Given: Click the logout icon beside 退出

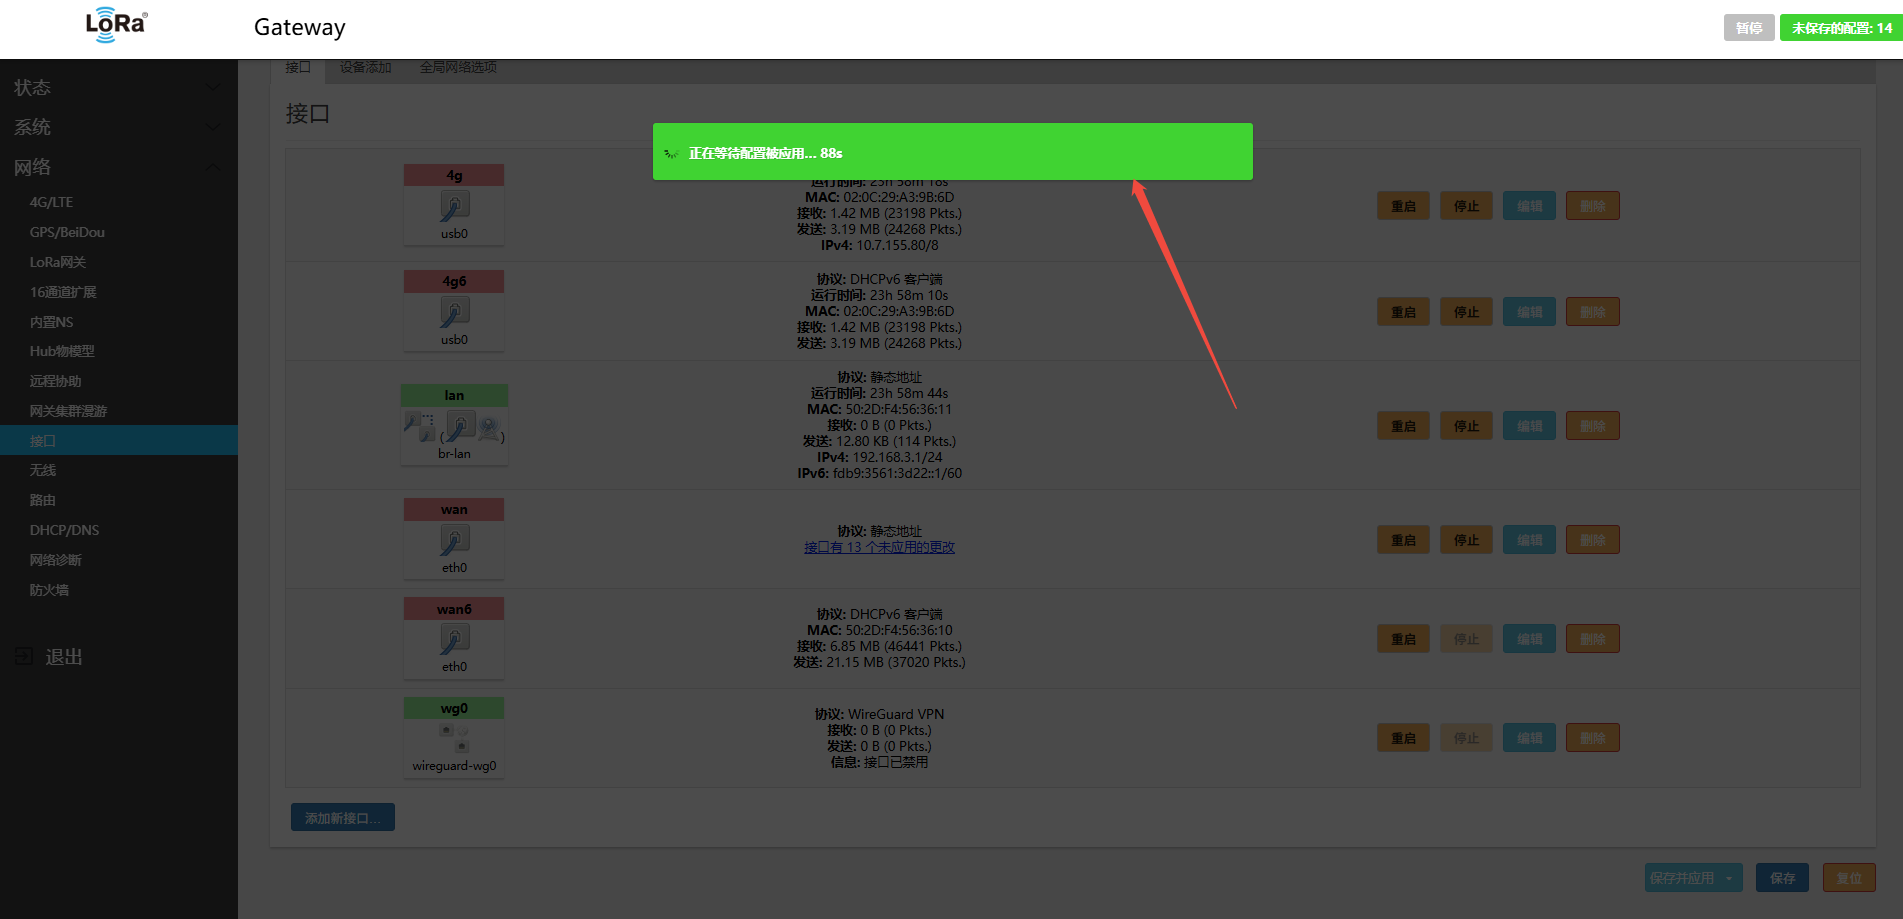Looking at the screenshot, I should point(24,657).
